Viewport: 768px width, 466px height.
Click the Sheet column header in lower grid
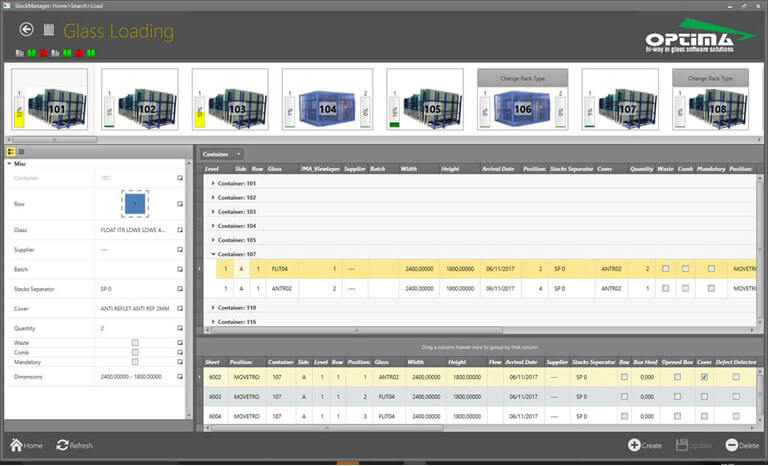[x=212, y=361]
